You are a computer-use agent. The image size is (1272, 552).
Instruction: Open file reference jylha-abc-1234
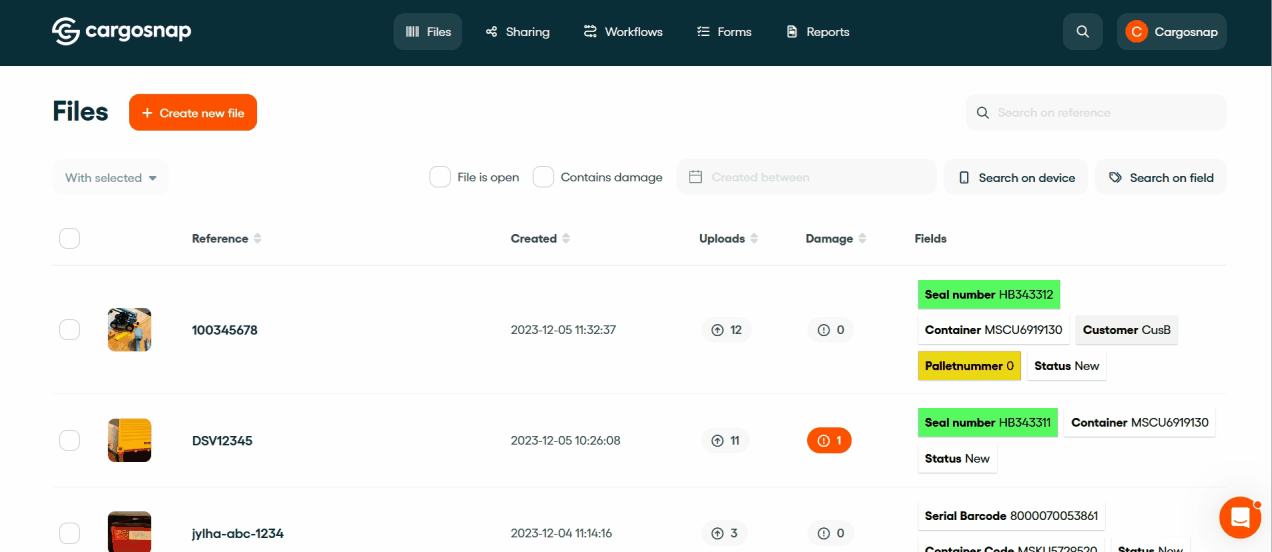pyautogui.click(x=238, y=534)
